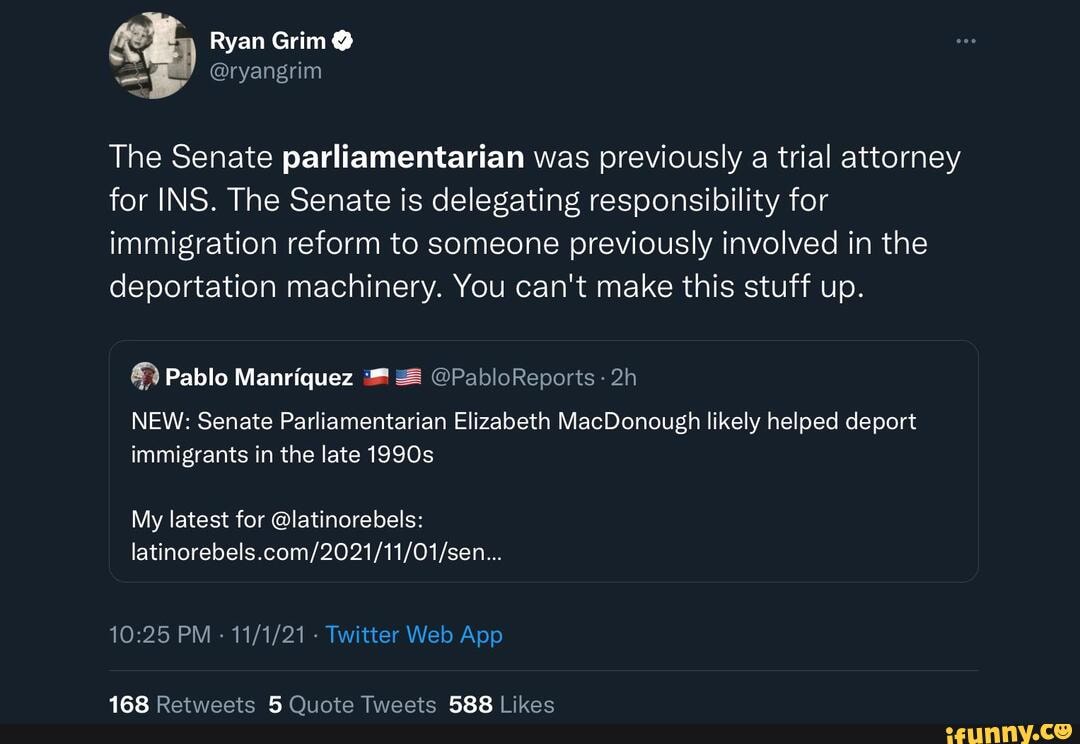View the 168 Retweets list
Image resolution: width=1080 pixels, height=744 pixels.
(181, 705)
